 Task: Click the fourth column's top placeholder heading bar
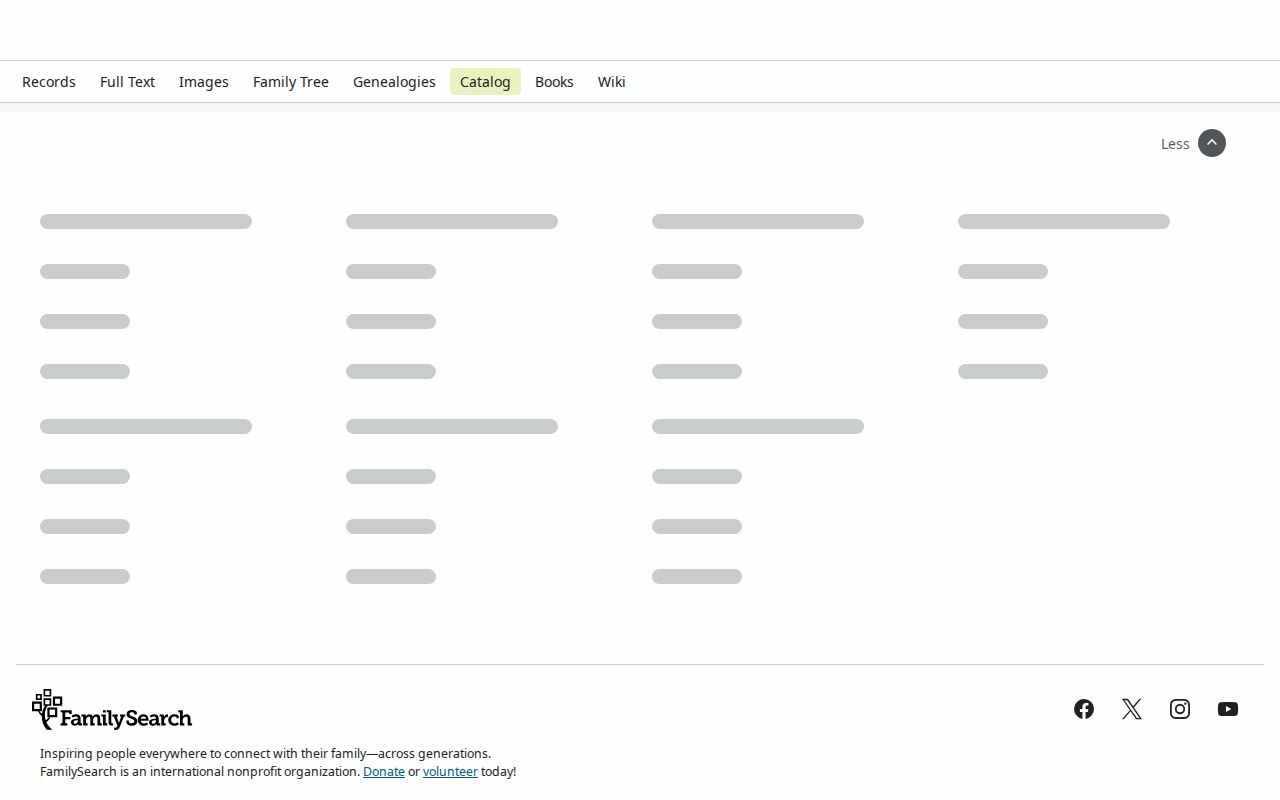pos(1064,221)
